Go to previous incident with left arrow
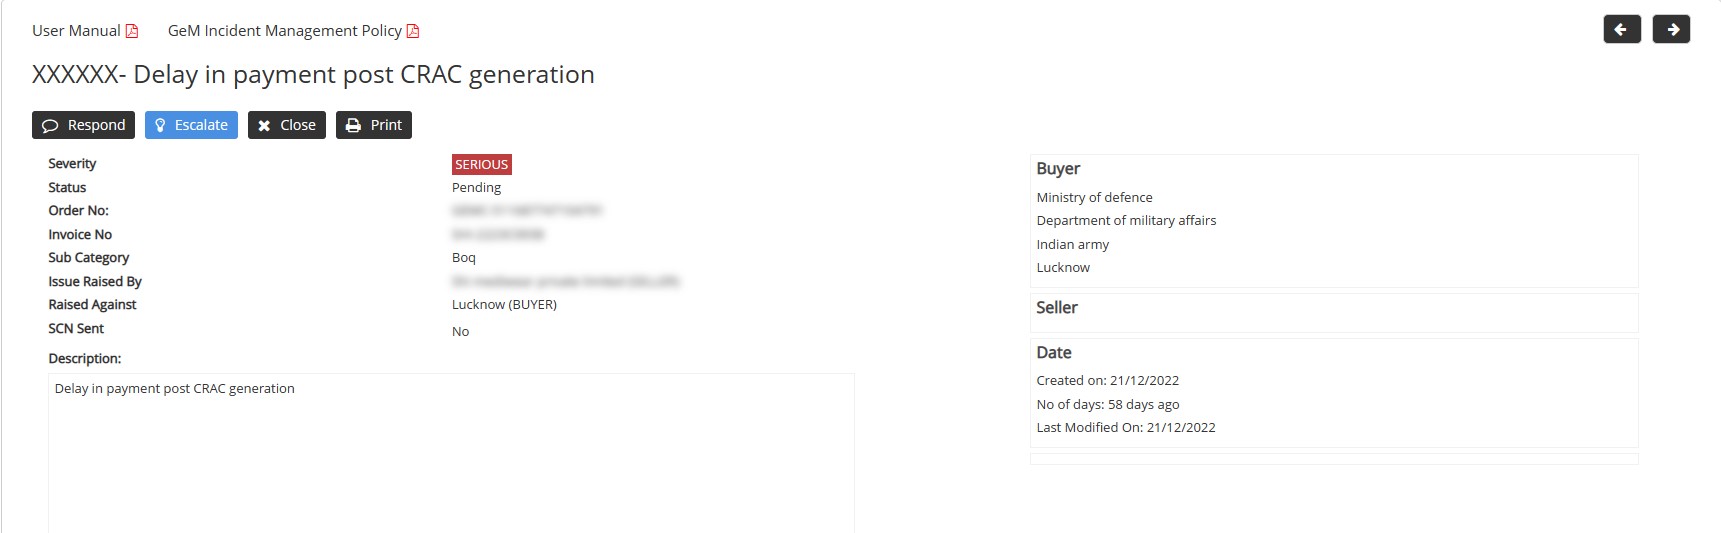 [1621, 30]
